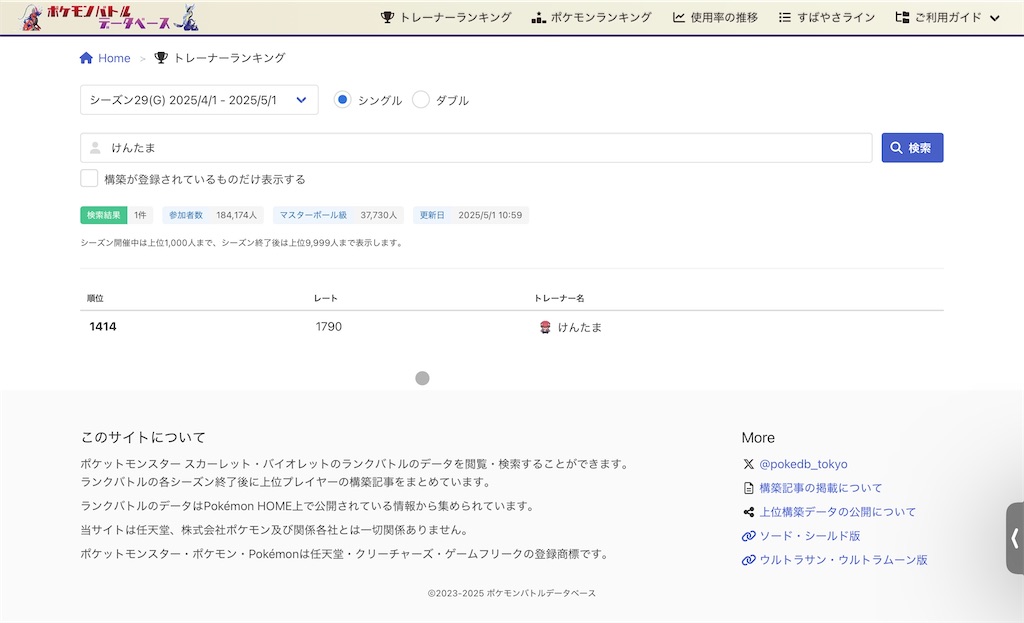Screen dimensions: 1024x623
Task: Enable 構築が登録されているものだけ表示する checkbox
Action: 89,178
